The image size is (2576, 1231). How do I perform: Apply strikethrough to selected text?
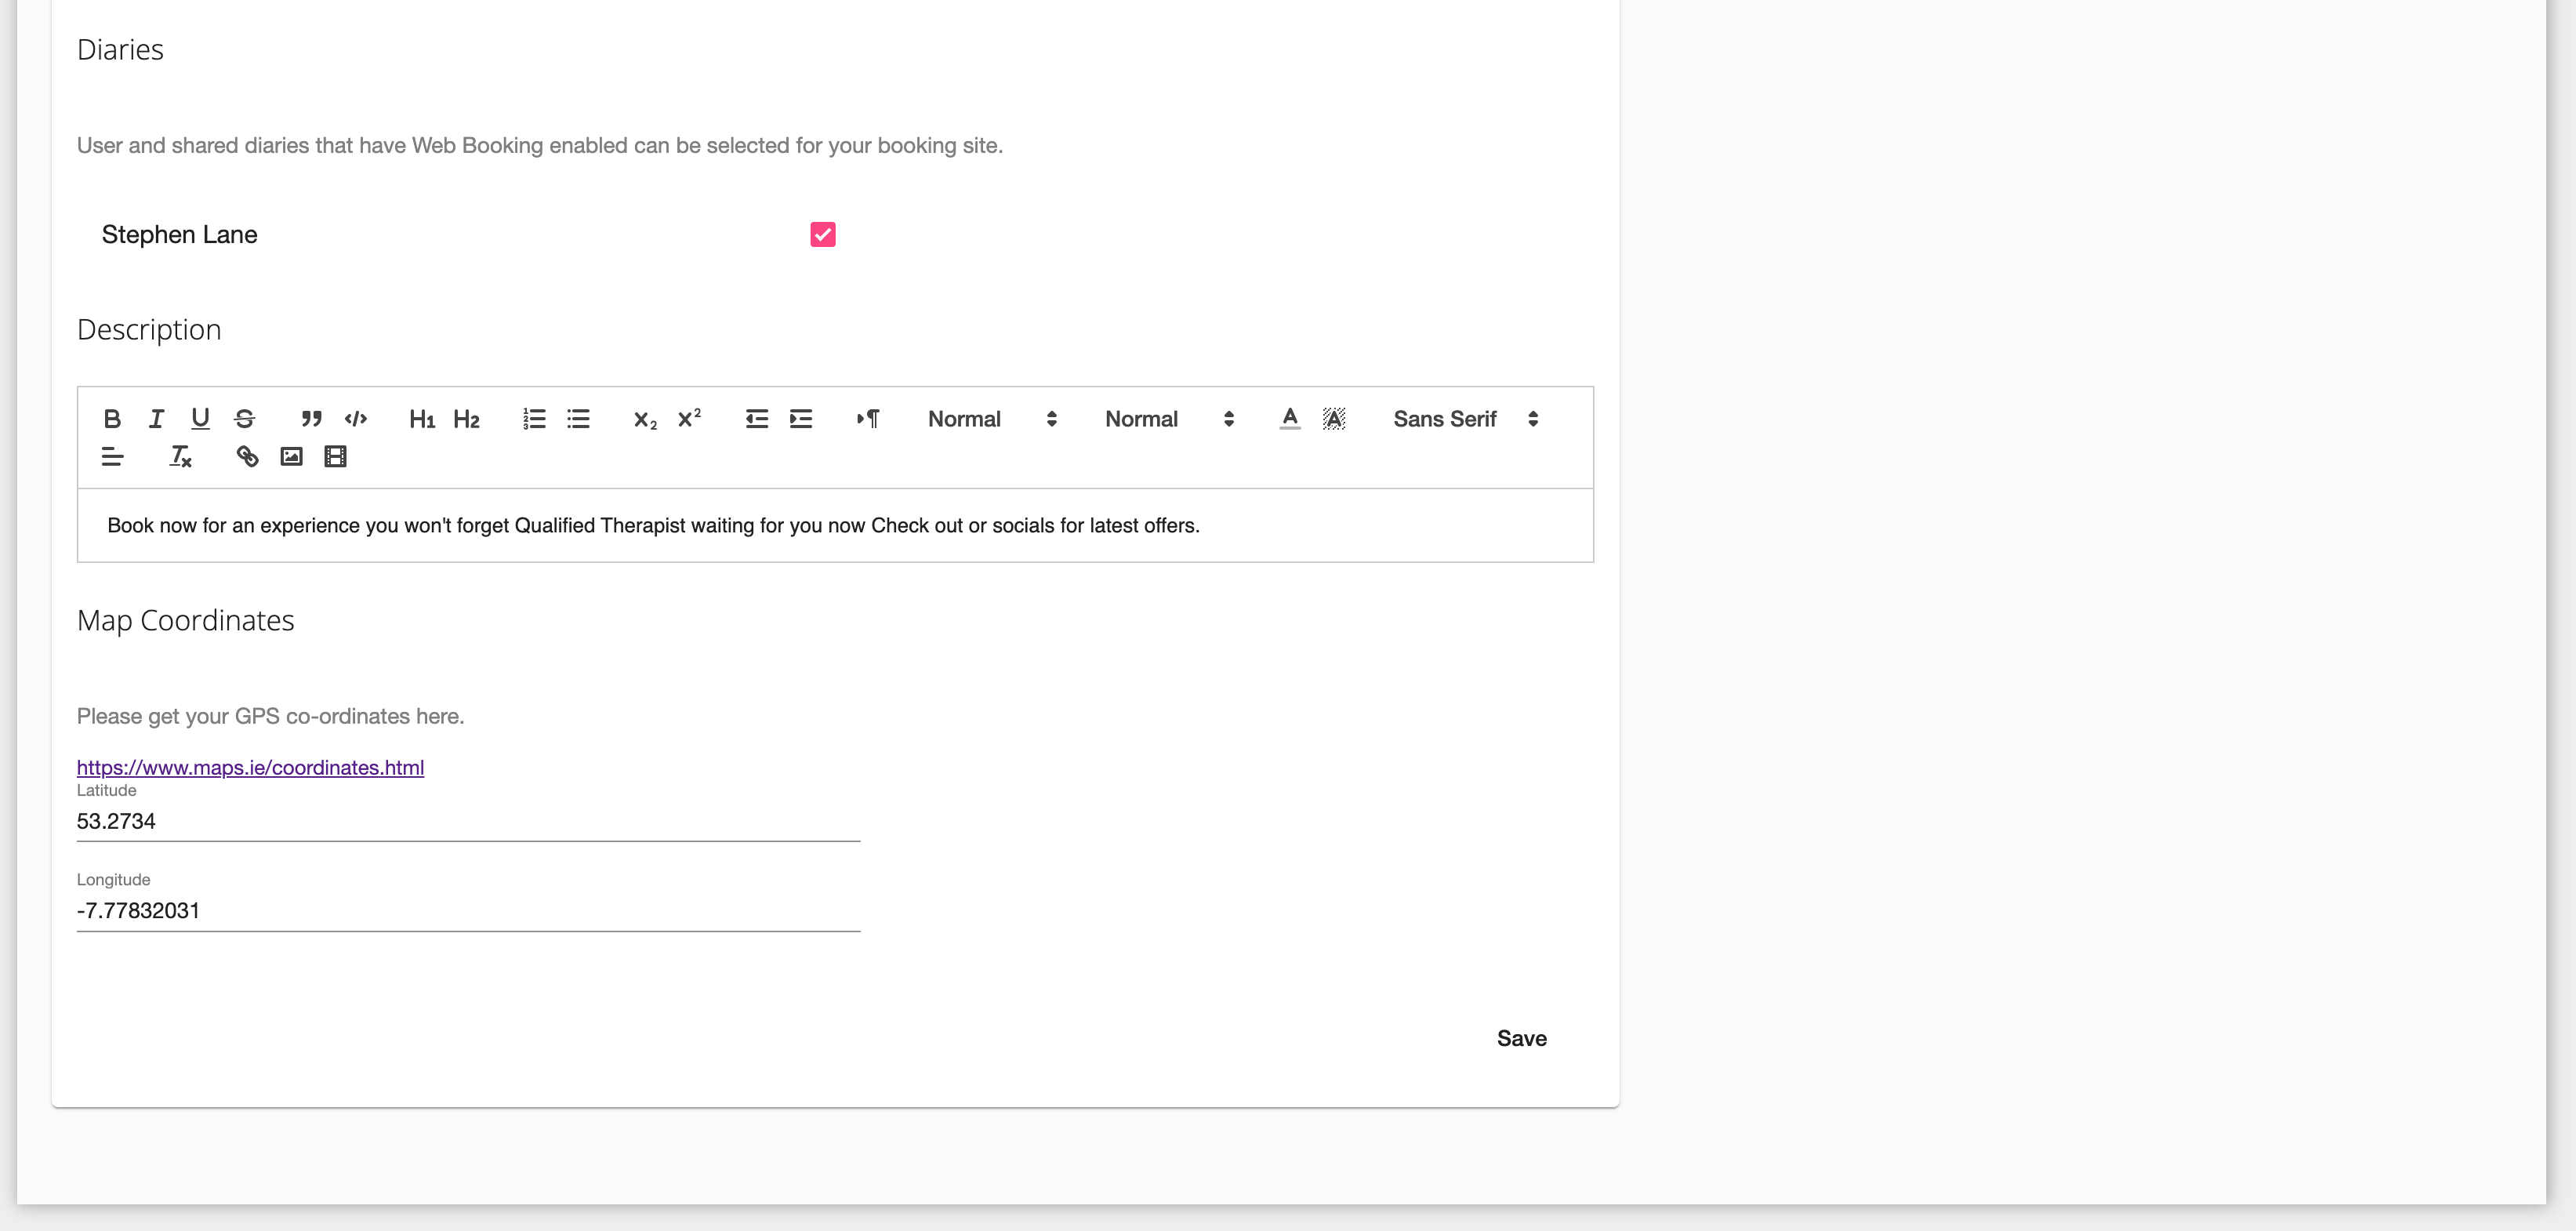241,419
